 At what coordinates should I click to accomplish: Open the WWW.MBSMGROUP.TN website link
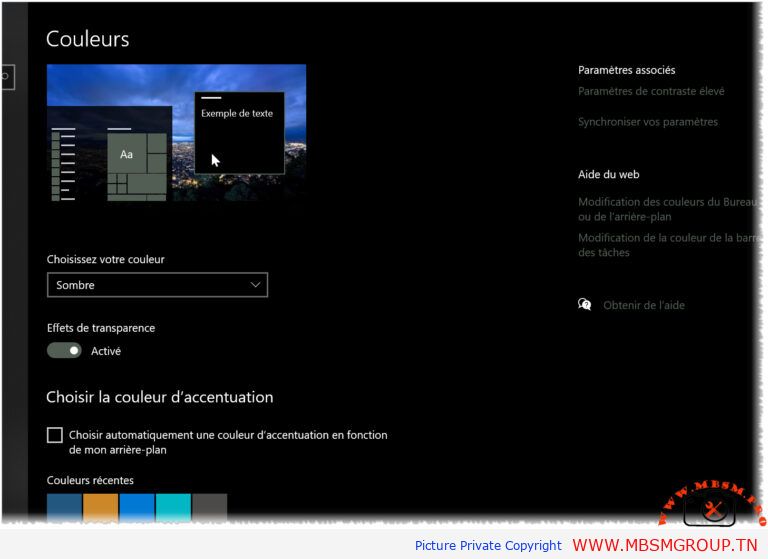pos(664,545)
